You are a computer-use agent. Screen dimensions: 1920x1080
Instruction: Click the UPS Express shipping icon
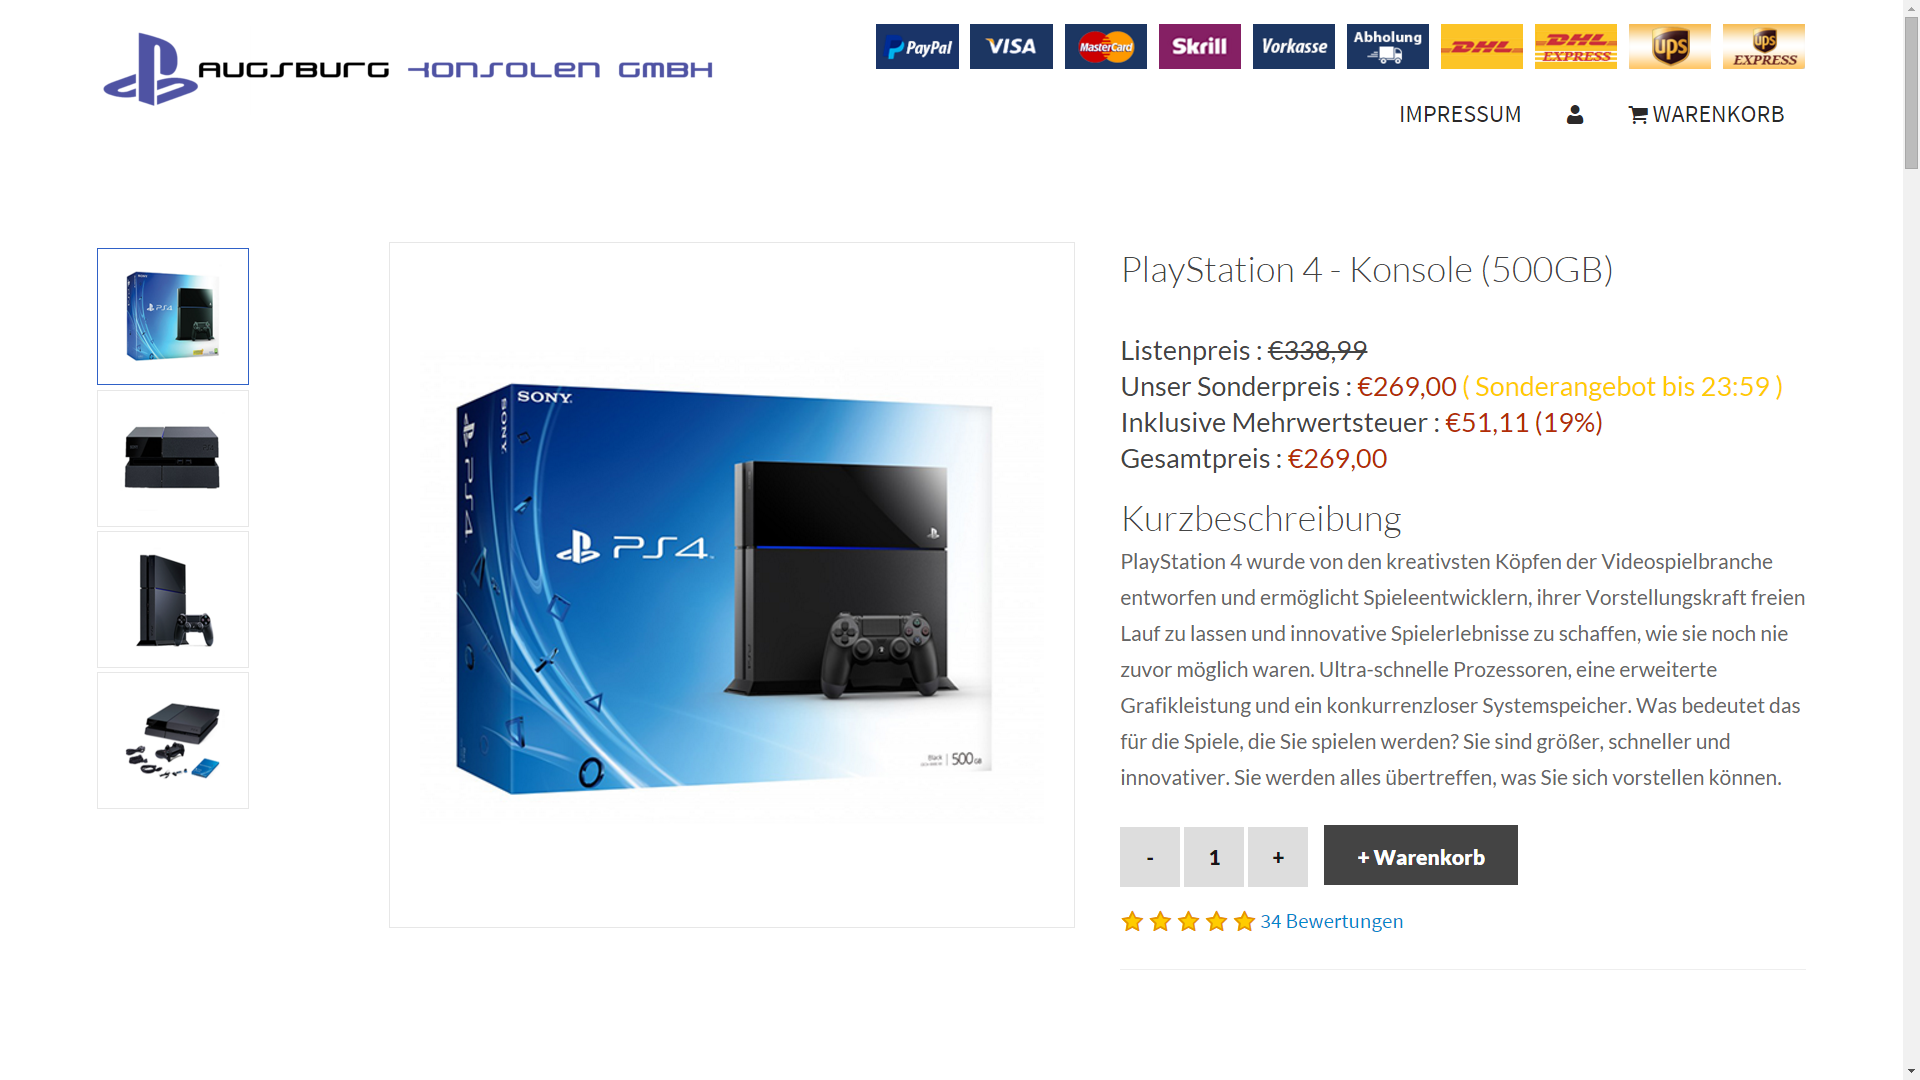click(x=1763, y=46)
